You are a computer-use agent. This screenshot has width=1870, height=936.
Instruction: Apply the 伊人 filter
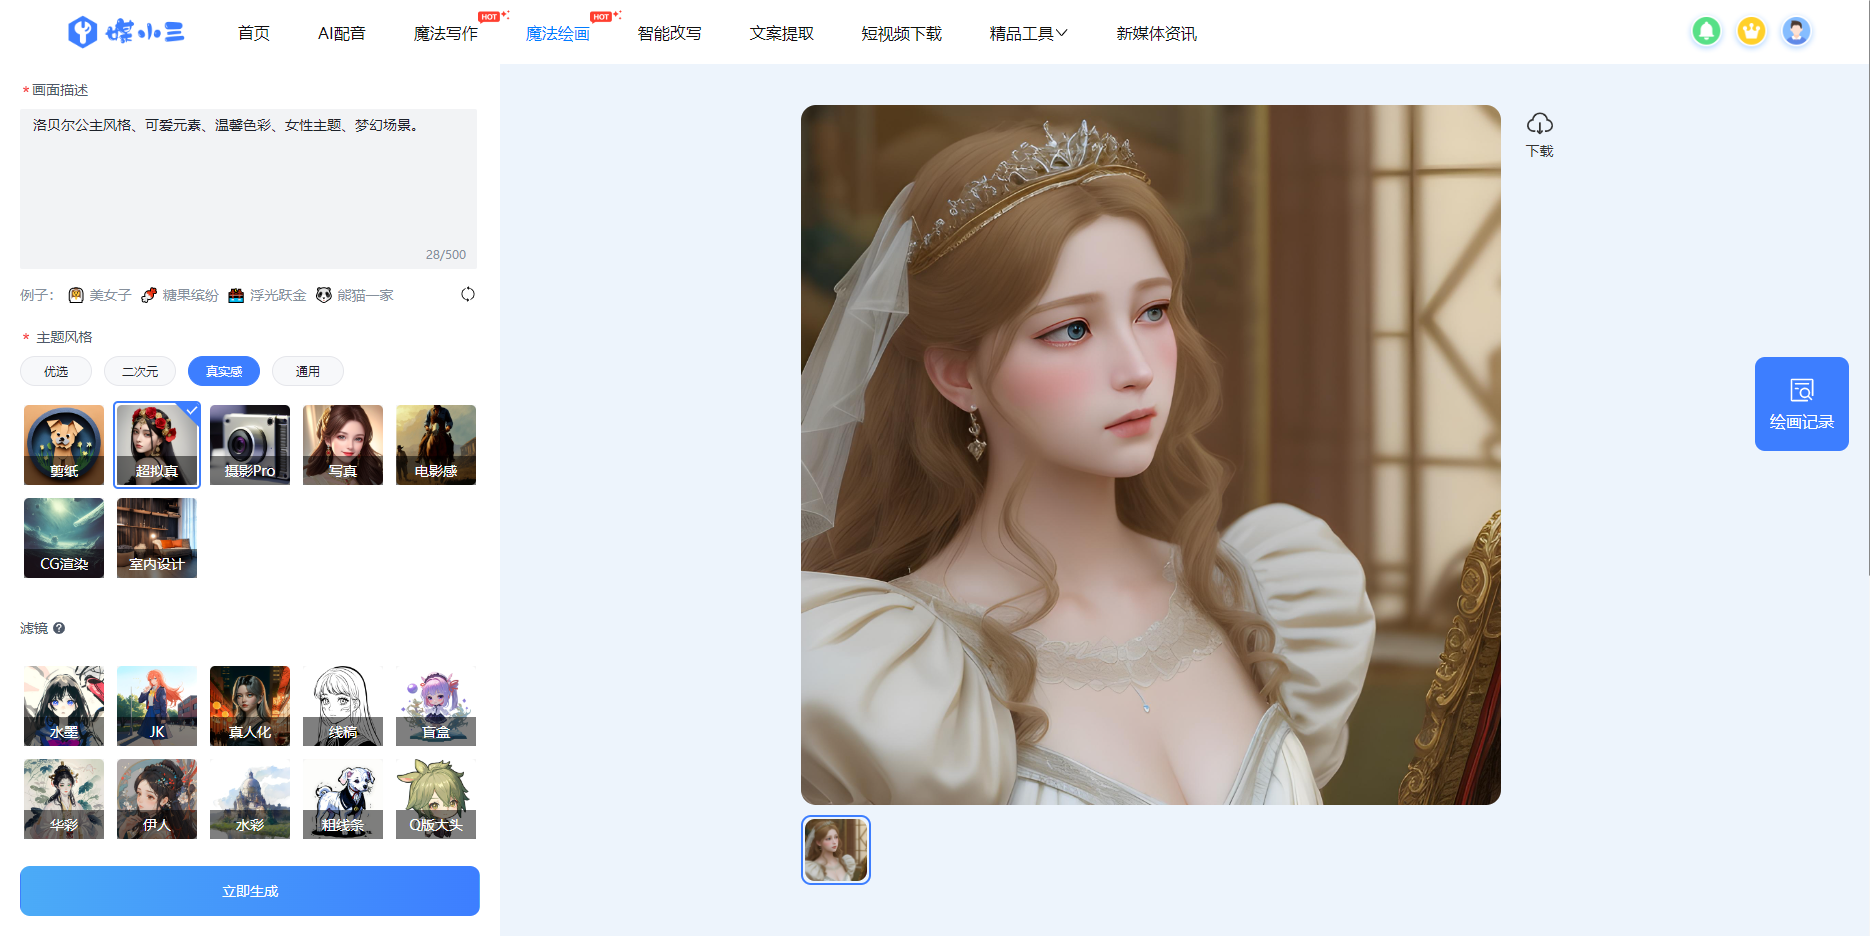pos(157,799)
